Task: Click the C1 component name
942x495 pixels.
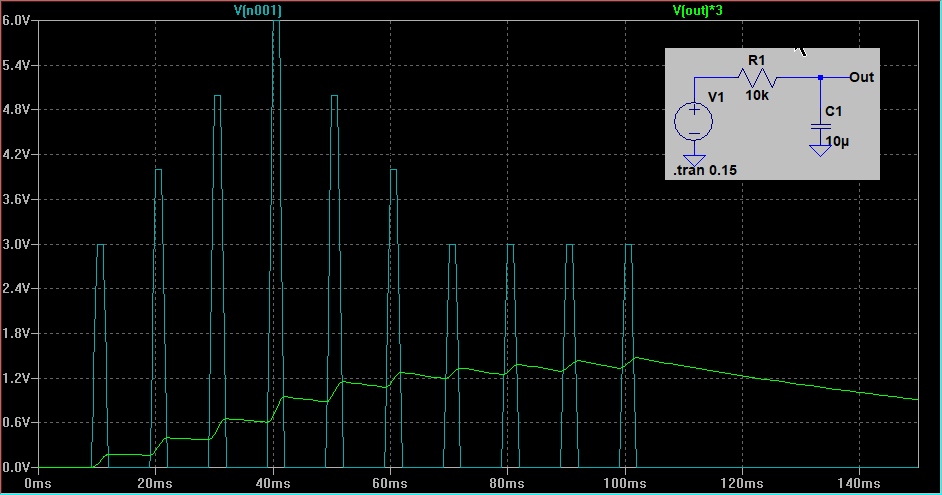Action: point(834,111)
